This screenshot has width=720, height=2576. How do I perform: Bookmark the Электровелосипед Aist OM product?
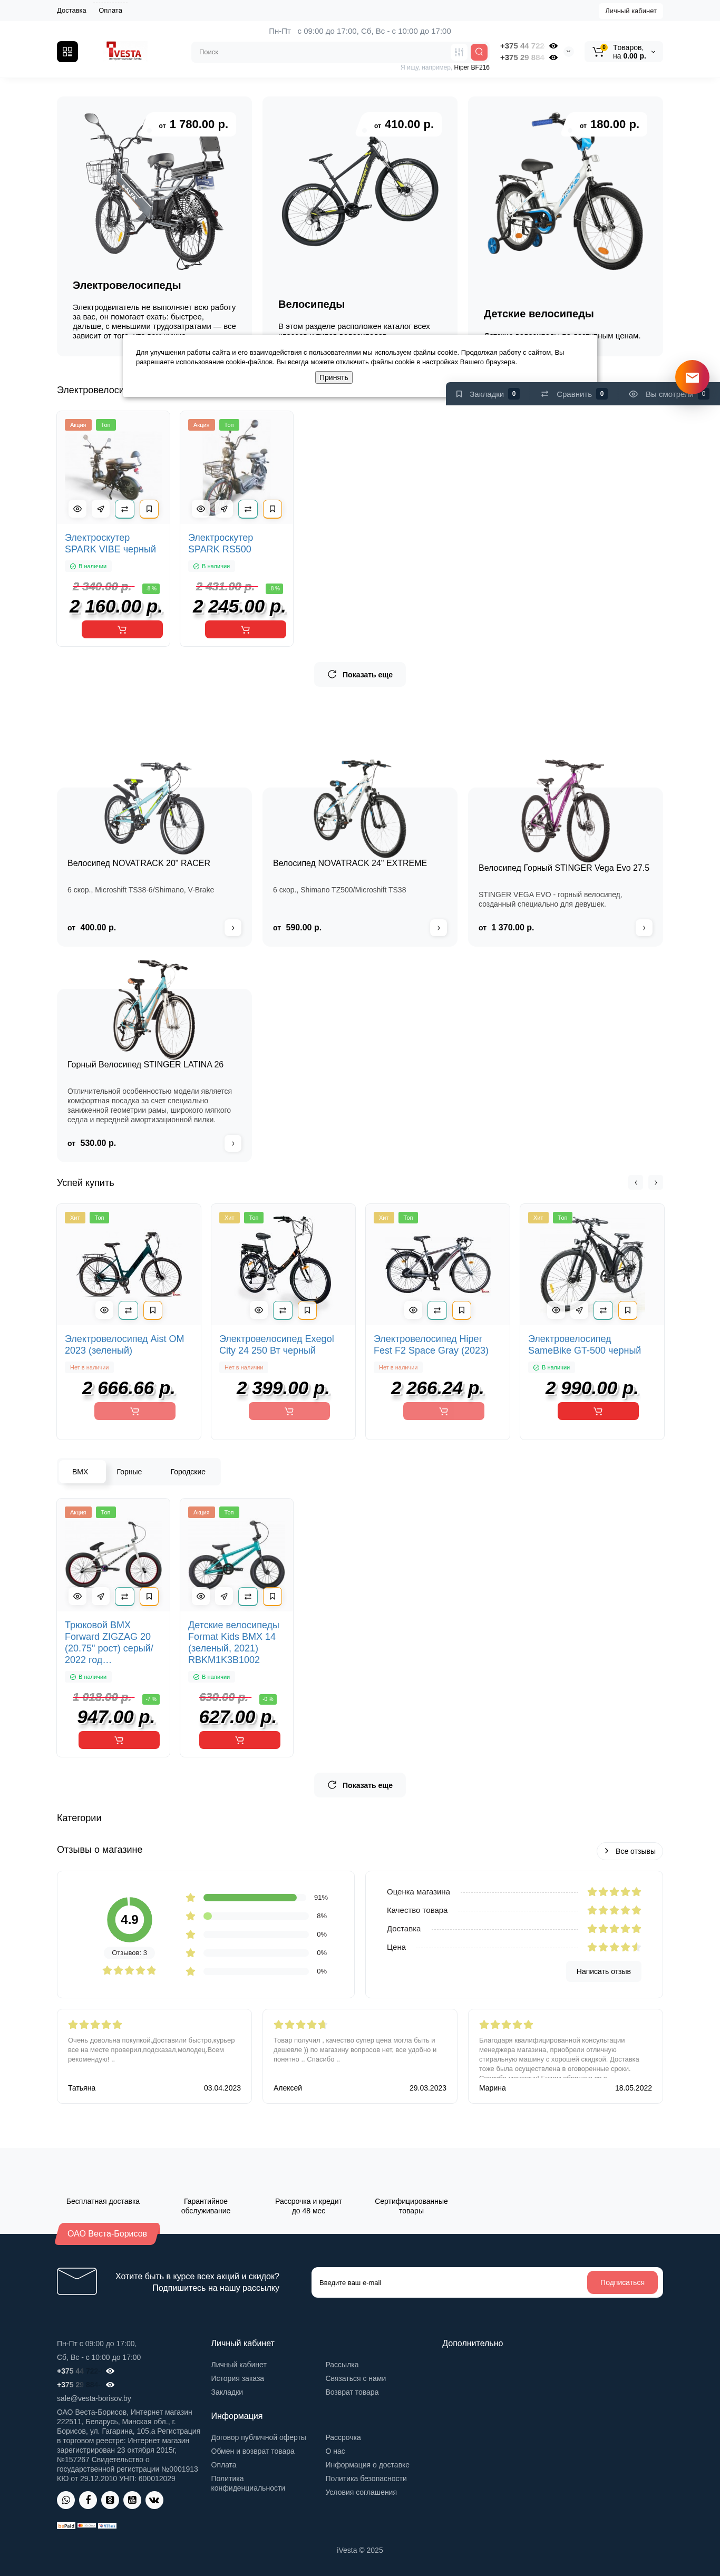point(153,1309)
